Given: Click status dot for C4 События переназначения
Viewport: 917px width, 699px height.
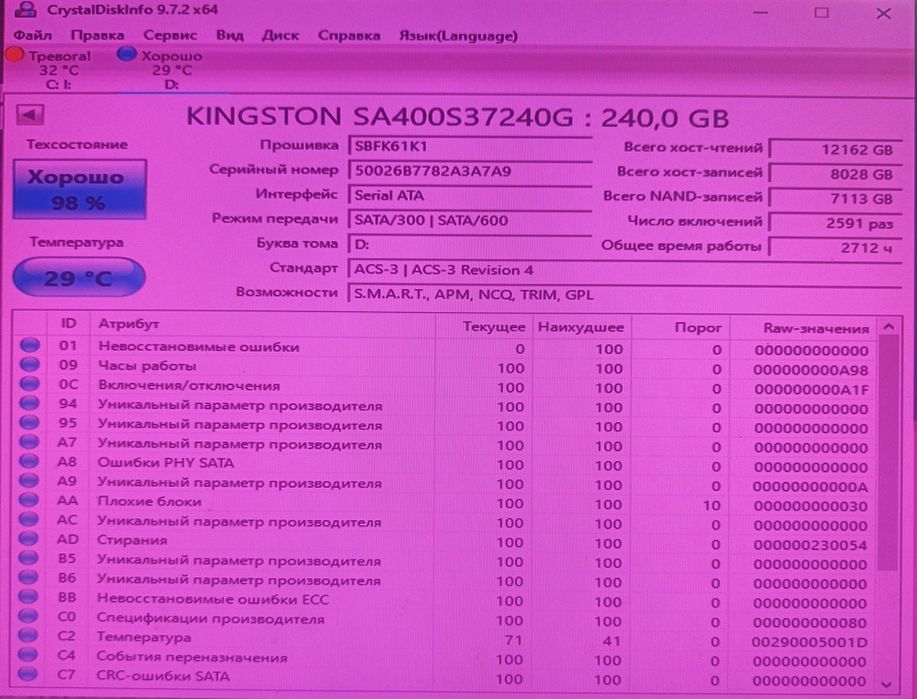Looking at the screenshot, I should click(27, 655).
